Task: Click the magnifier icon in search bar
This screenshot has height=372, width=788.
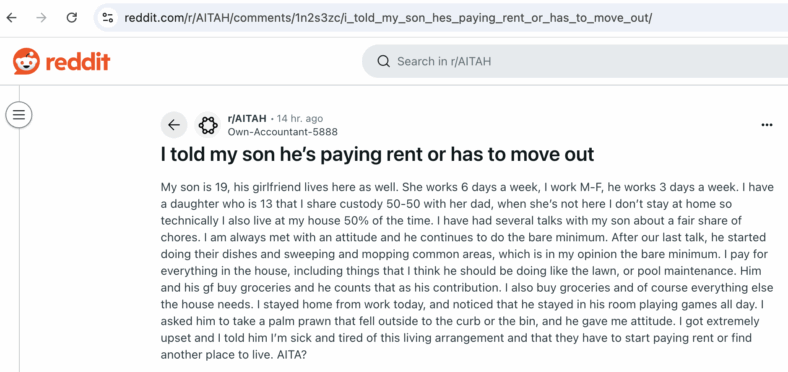Action: click(x=383, y=61)
